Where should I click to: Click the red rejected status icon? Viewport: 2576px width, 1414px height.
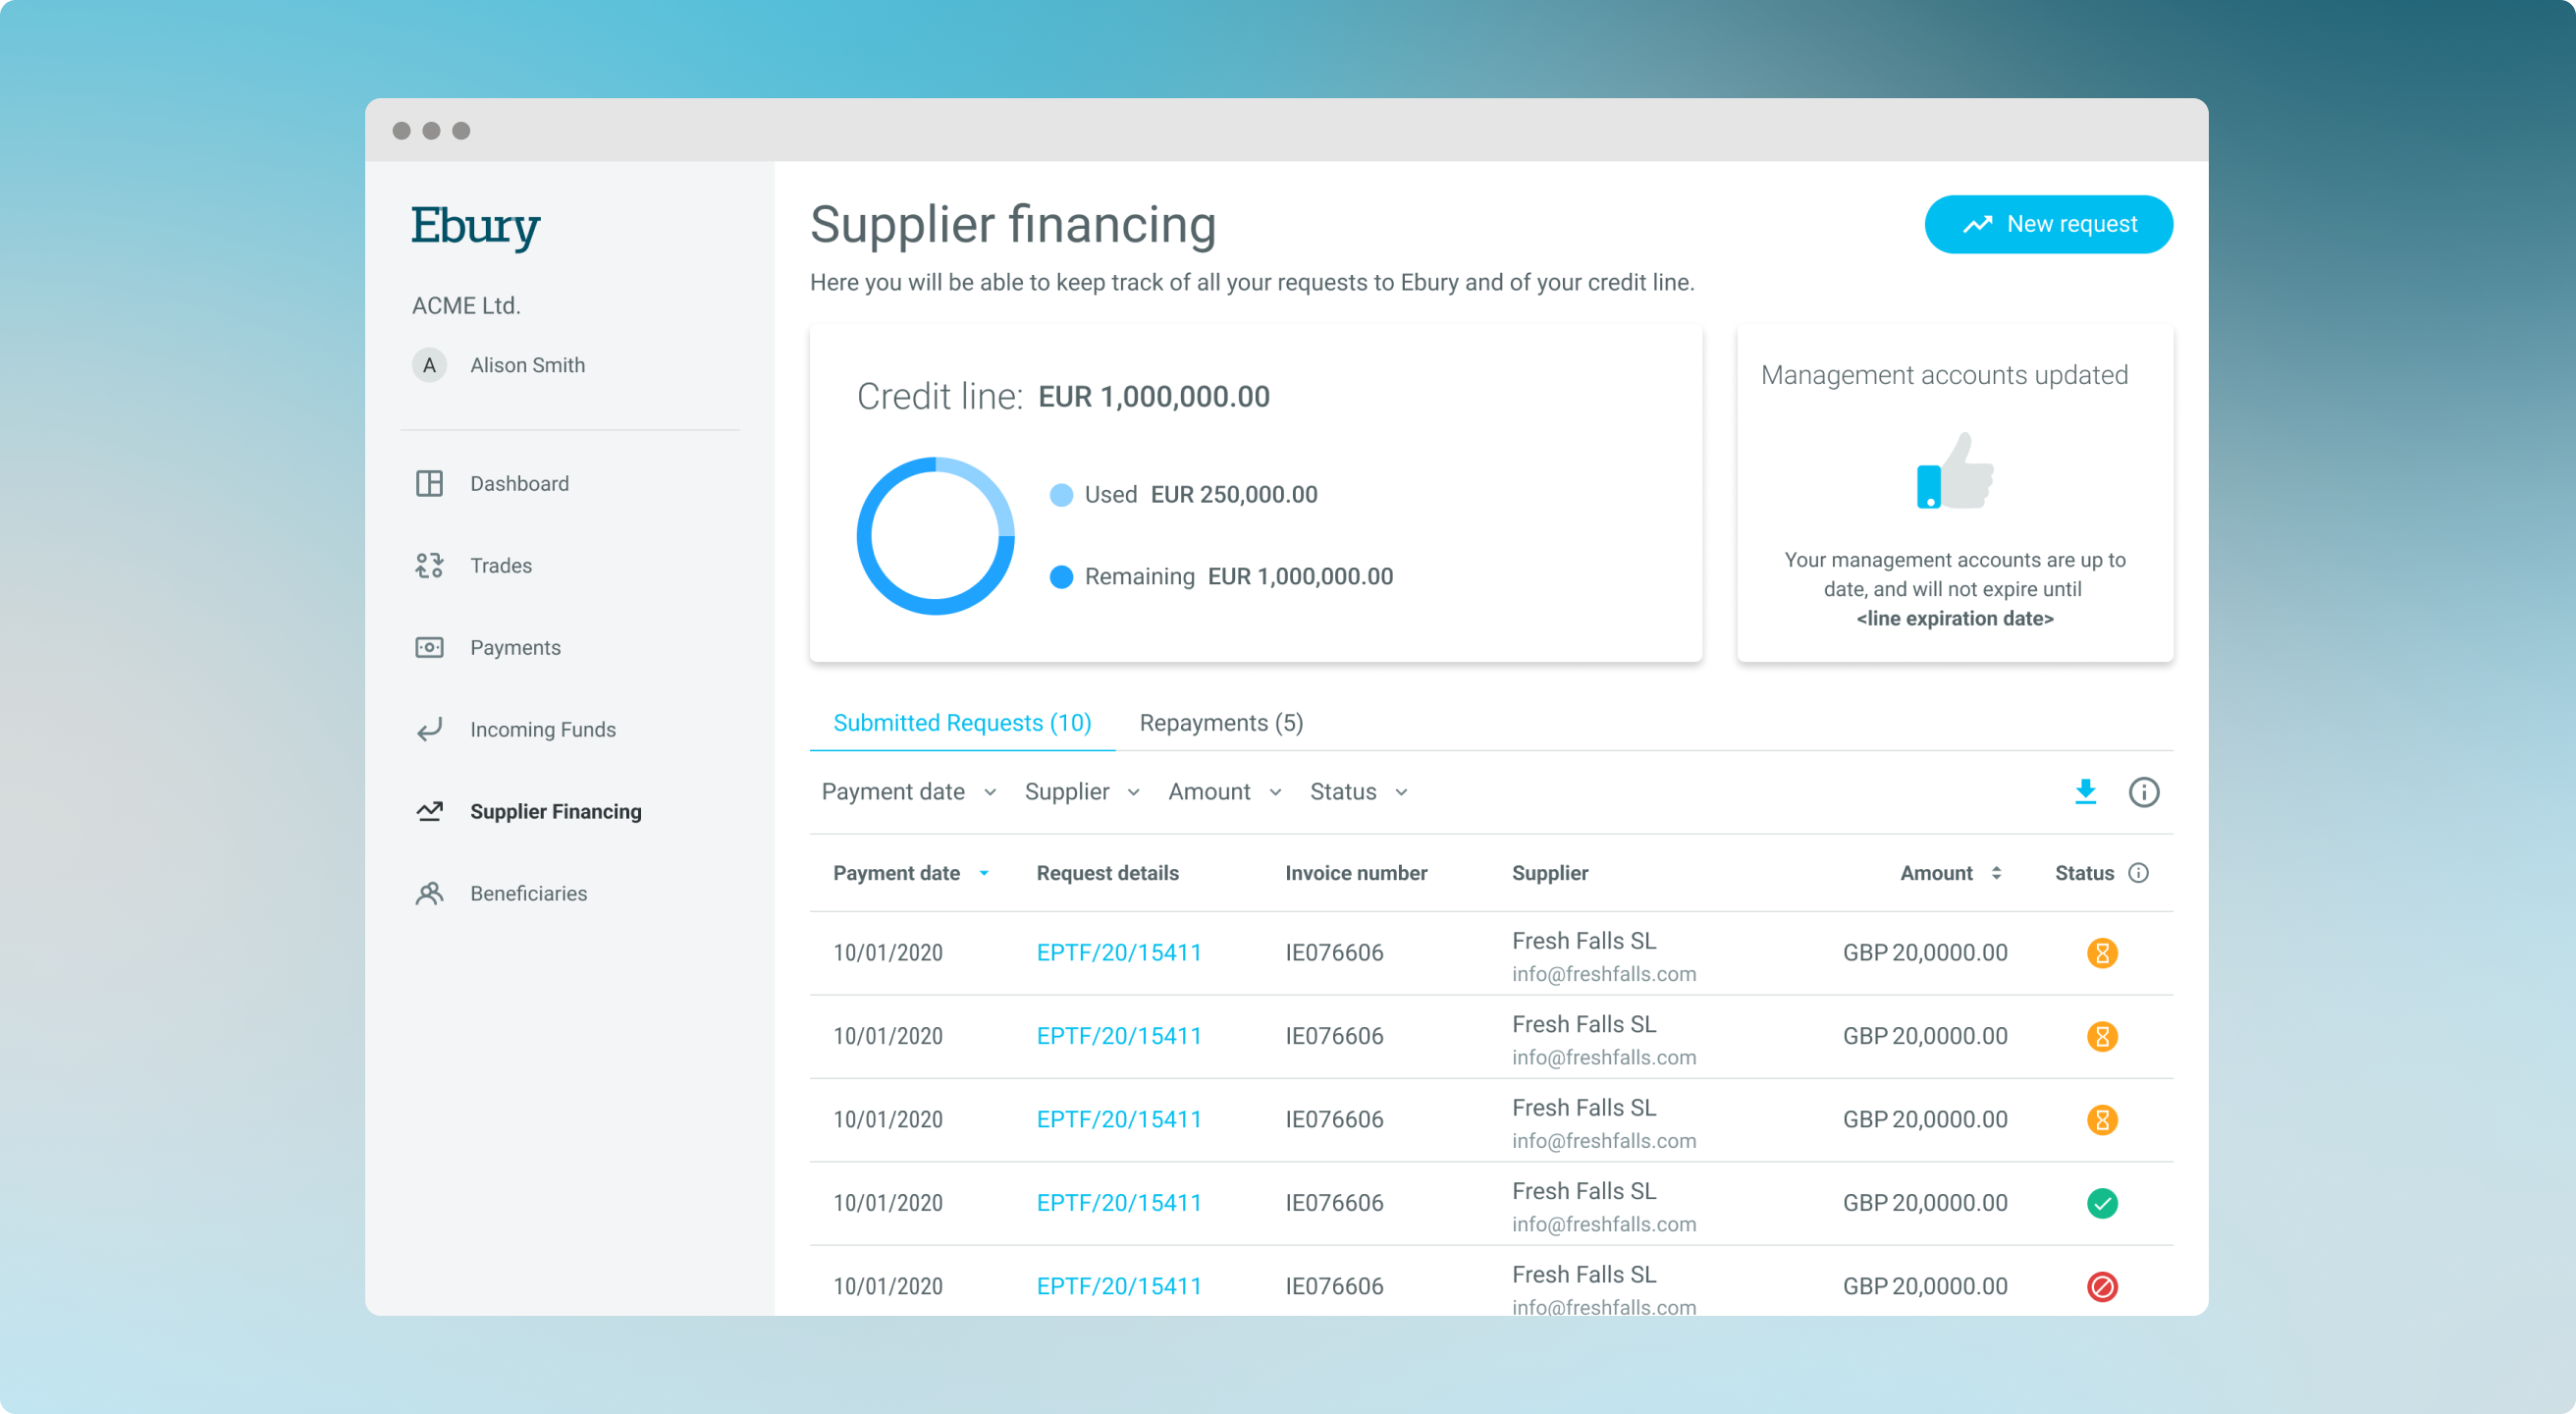pos(2102,1287)
